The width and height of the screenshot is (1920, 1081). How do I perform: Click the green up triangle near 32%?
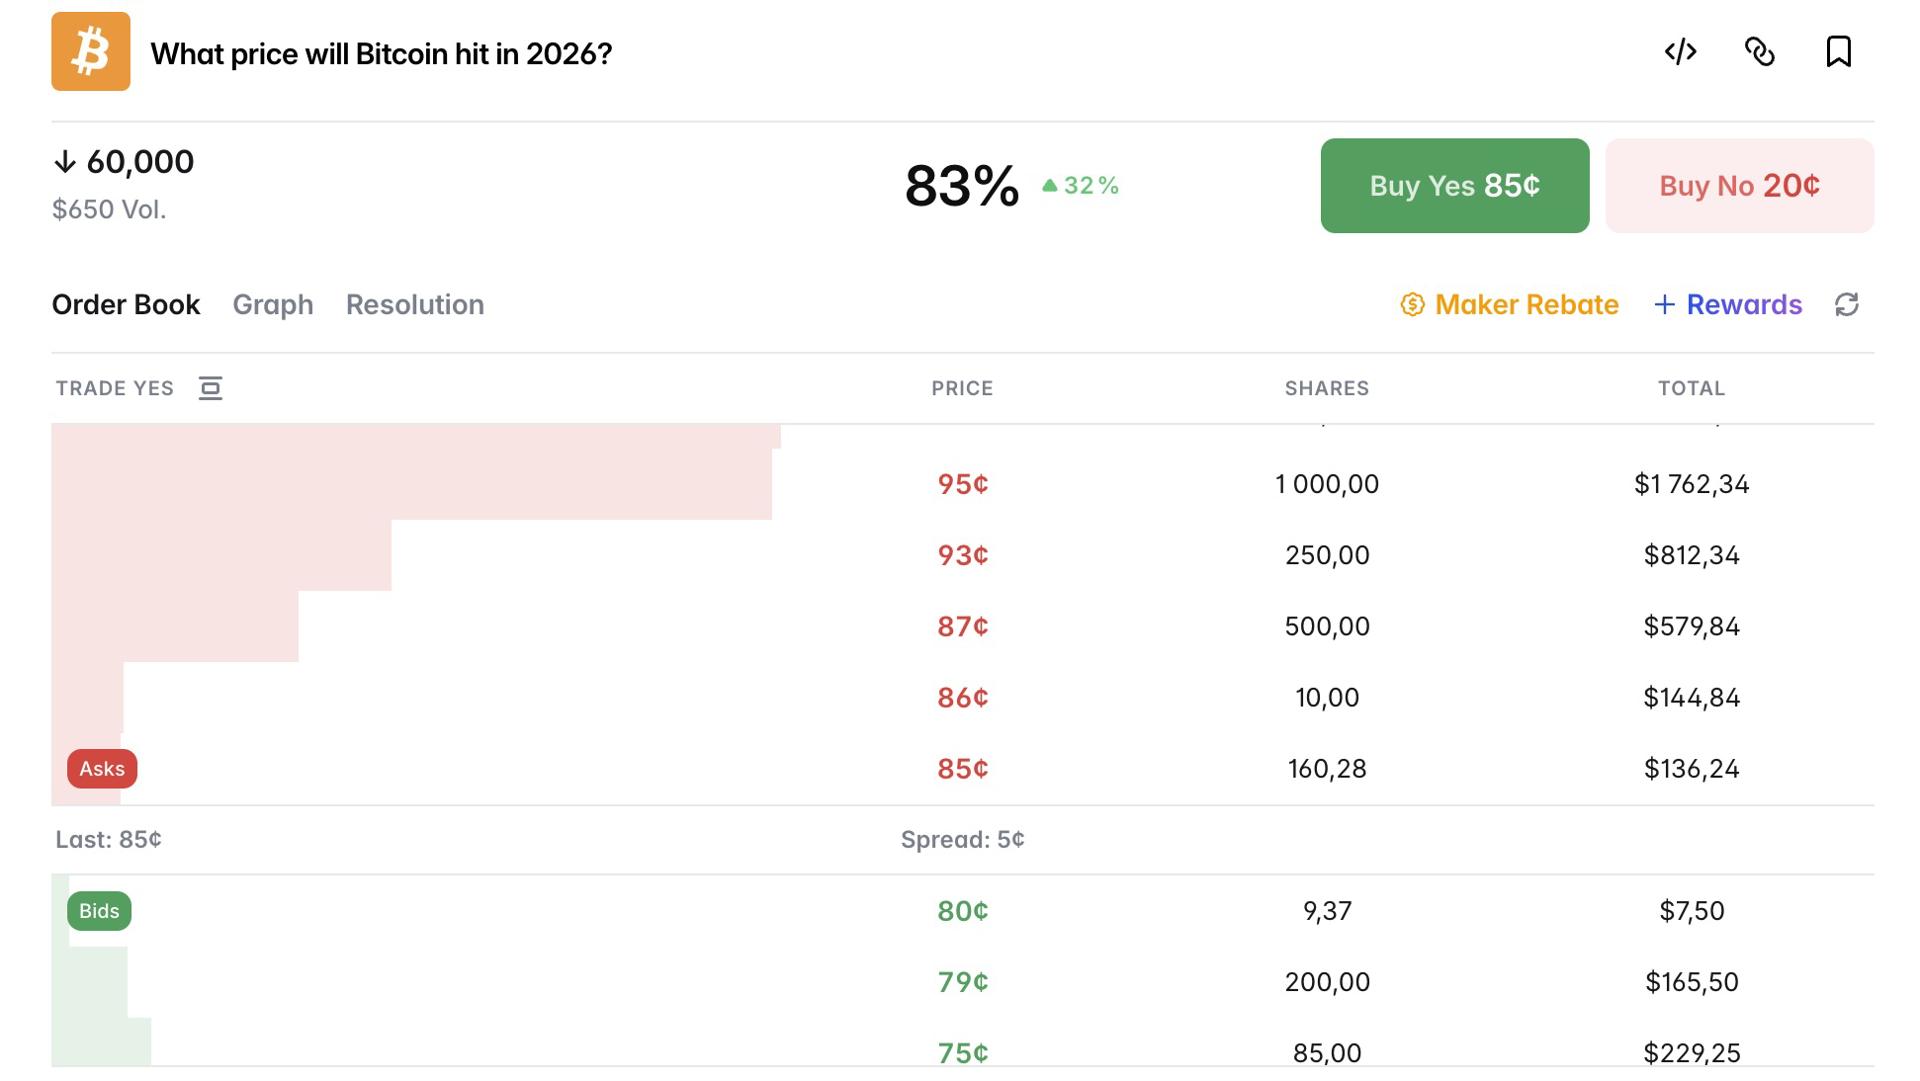pyautogui.click(x=1049, y=186)
